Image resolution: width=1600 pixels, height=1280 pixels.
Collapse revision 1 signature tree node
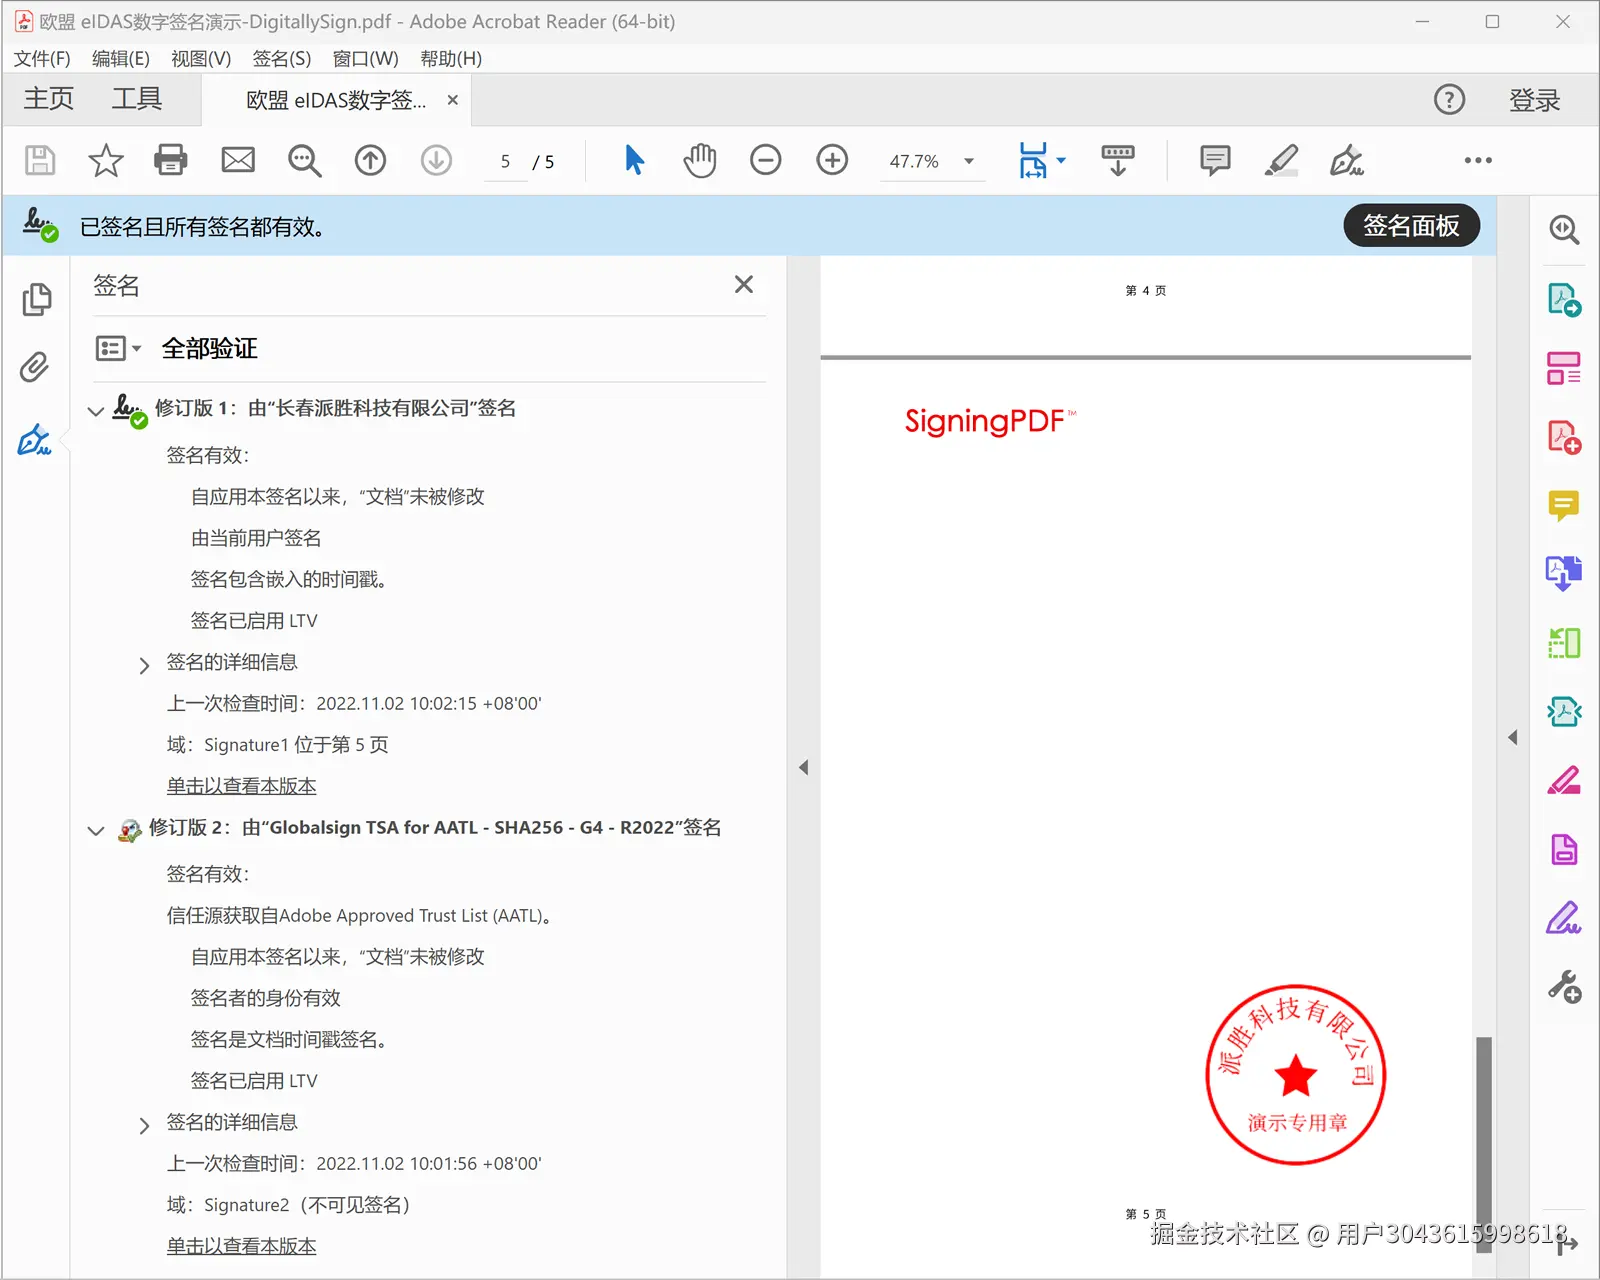[x=96, y=410]
